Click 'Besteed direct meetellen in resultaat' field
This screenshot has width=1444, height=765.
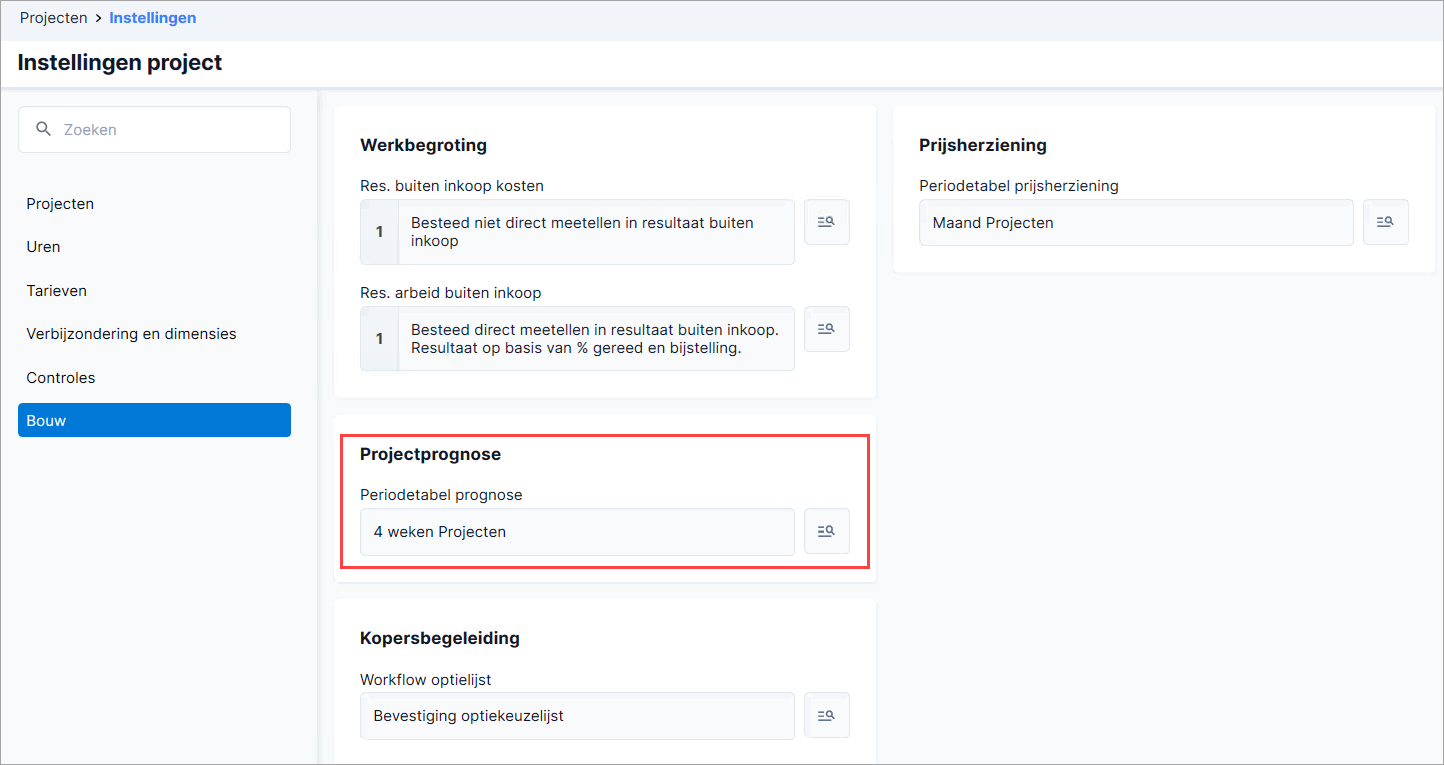(577, 339)
